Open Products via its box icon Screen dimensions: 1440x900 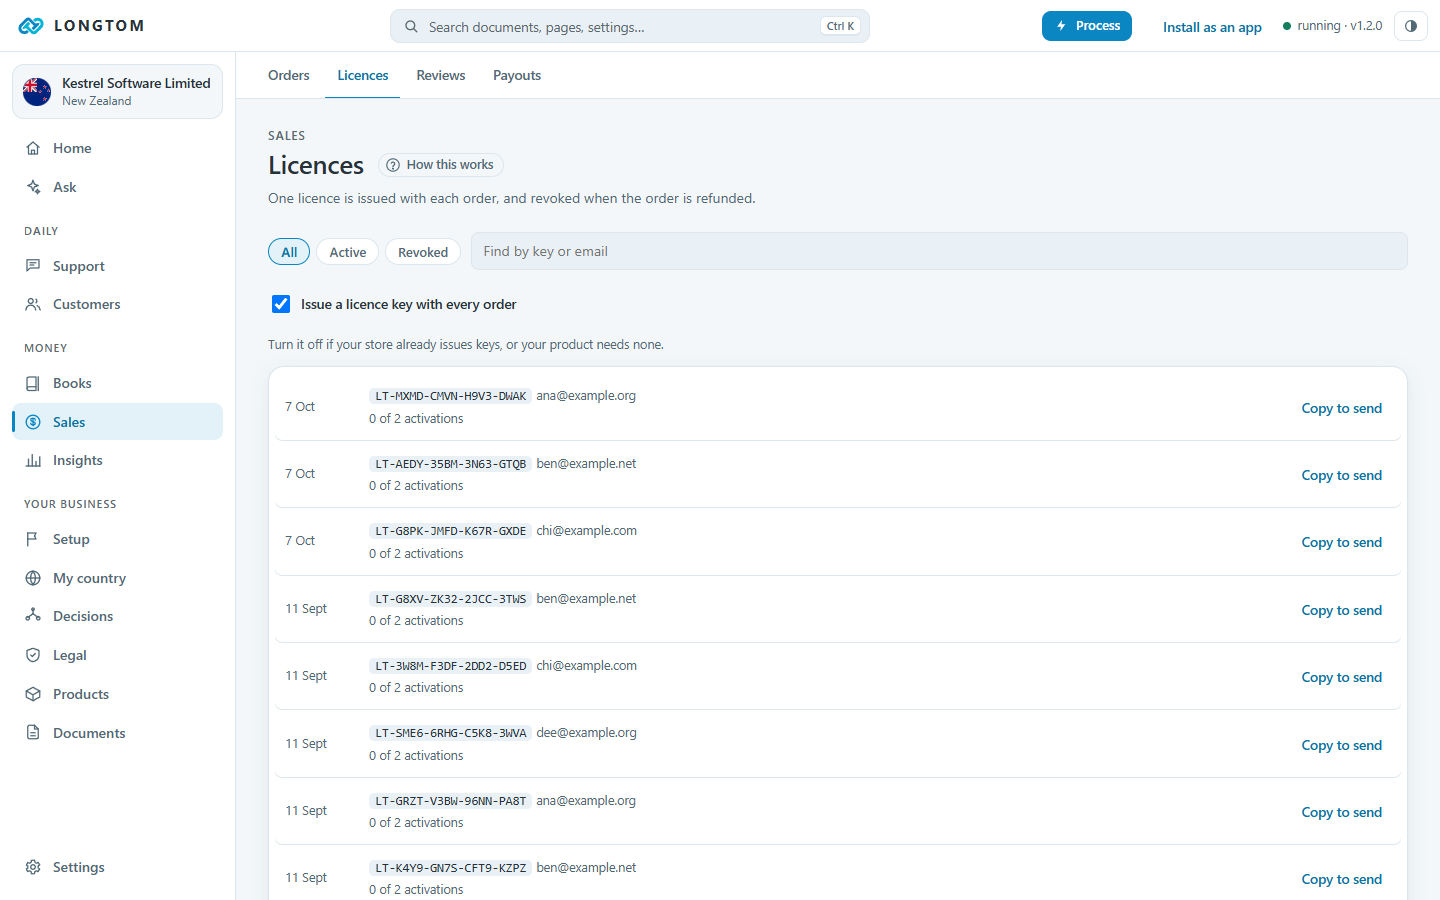click(x=33, y=694)
